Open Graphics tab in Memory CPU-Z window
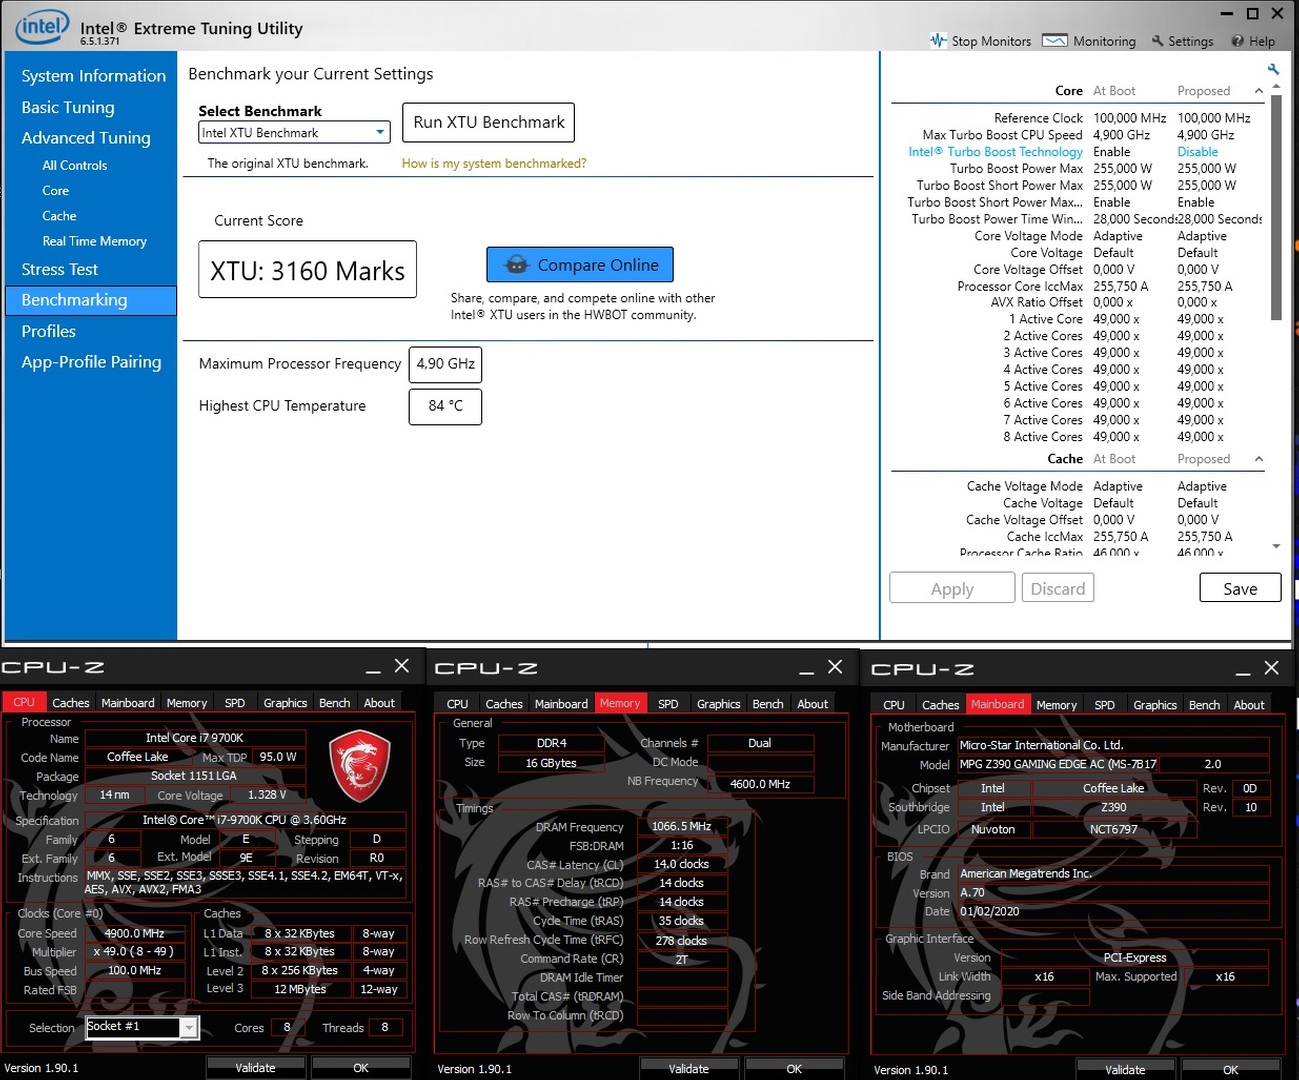The image size is (1299, 1080). pyautogui.click(x=718, y=704)
